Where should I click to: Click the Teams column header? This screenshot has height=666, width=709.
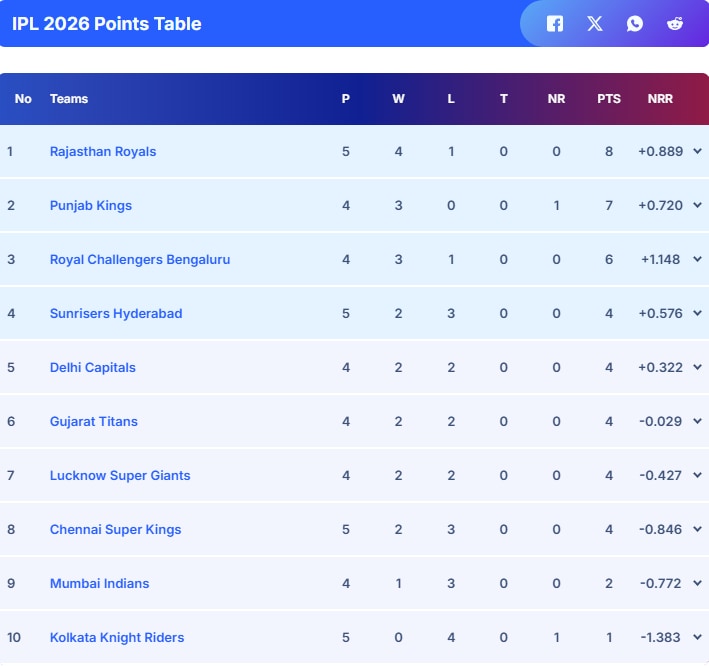69,99
